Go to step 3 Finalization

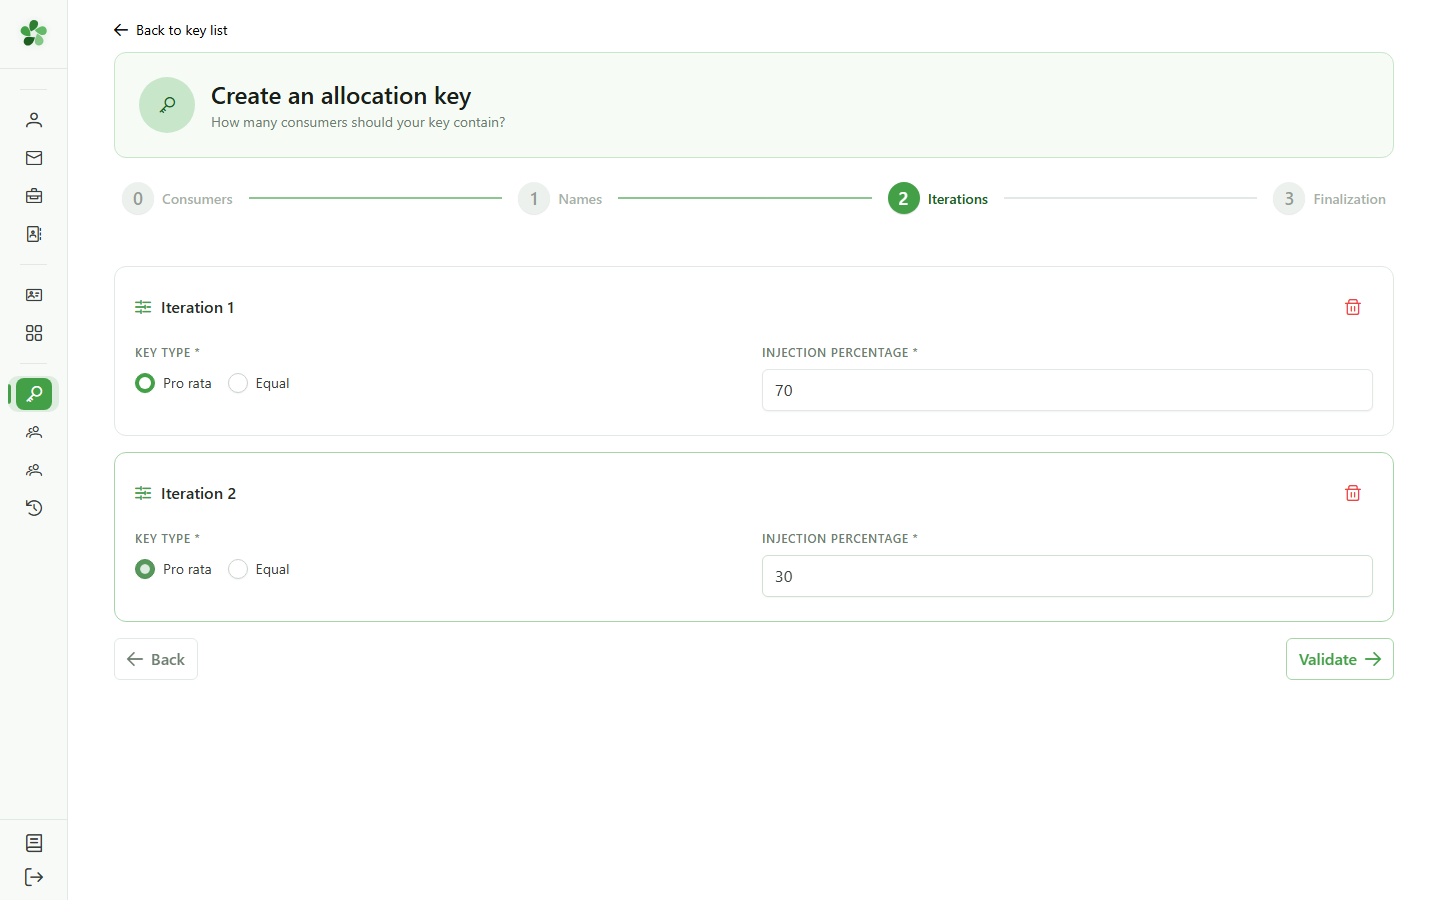(1329, 199)
